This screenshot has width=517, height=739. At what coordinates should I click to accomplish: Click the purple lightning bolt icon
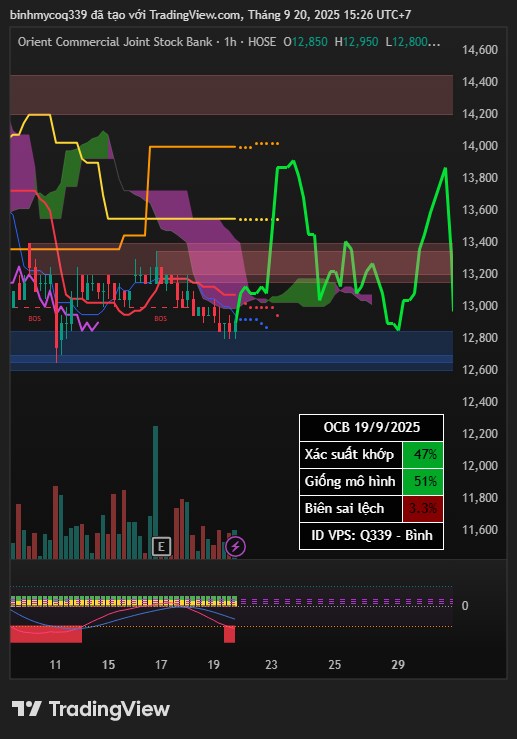click(x=236, y=547)
